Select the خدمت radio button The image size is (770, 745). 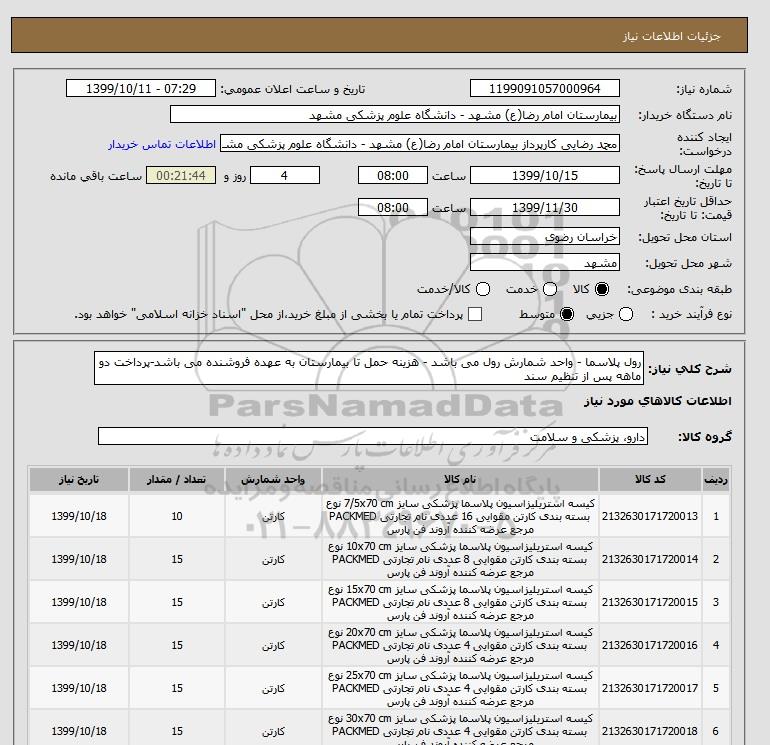coord(550,289)
